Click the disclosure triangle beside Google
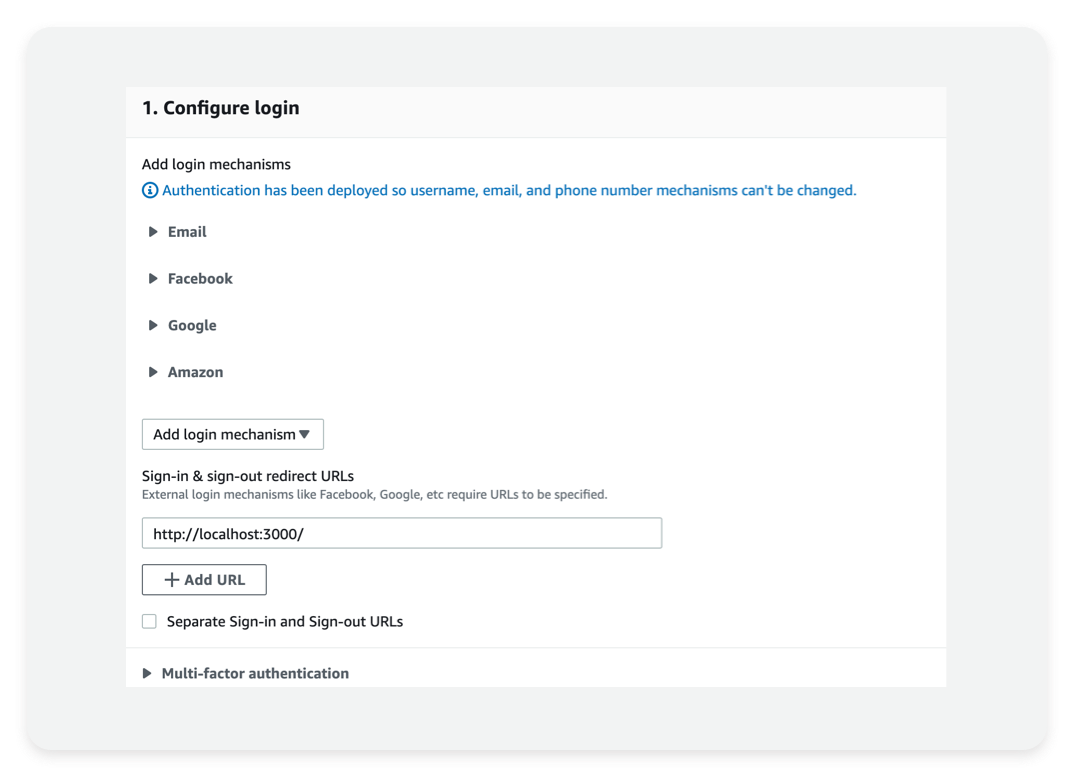Image resolution: width=1074 pixels, height=777 pixels. 151,325
